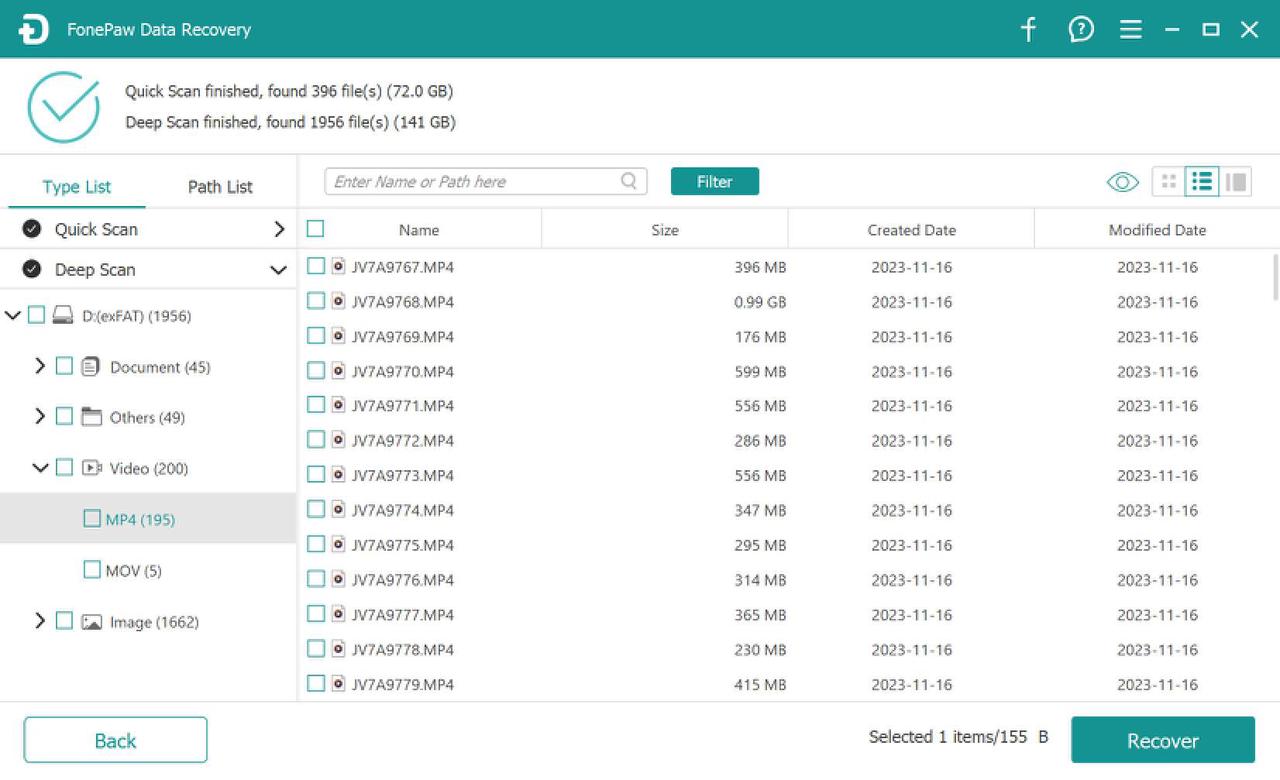Image resolution: width=1280 pixels, height=780 pixels.
Task: Click the FonePaw app logo icon
Action: pos(33,30)
